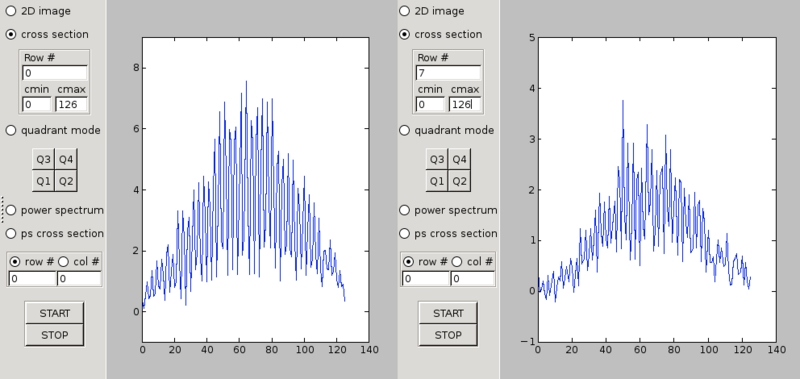Click Q1 quadrant button in left panel

tap(43, 181)
